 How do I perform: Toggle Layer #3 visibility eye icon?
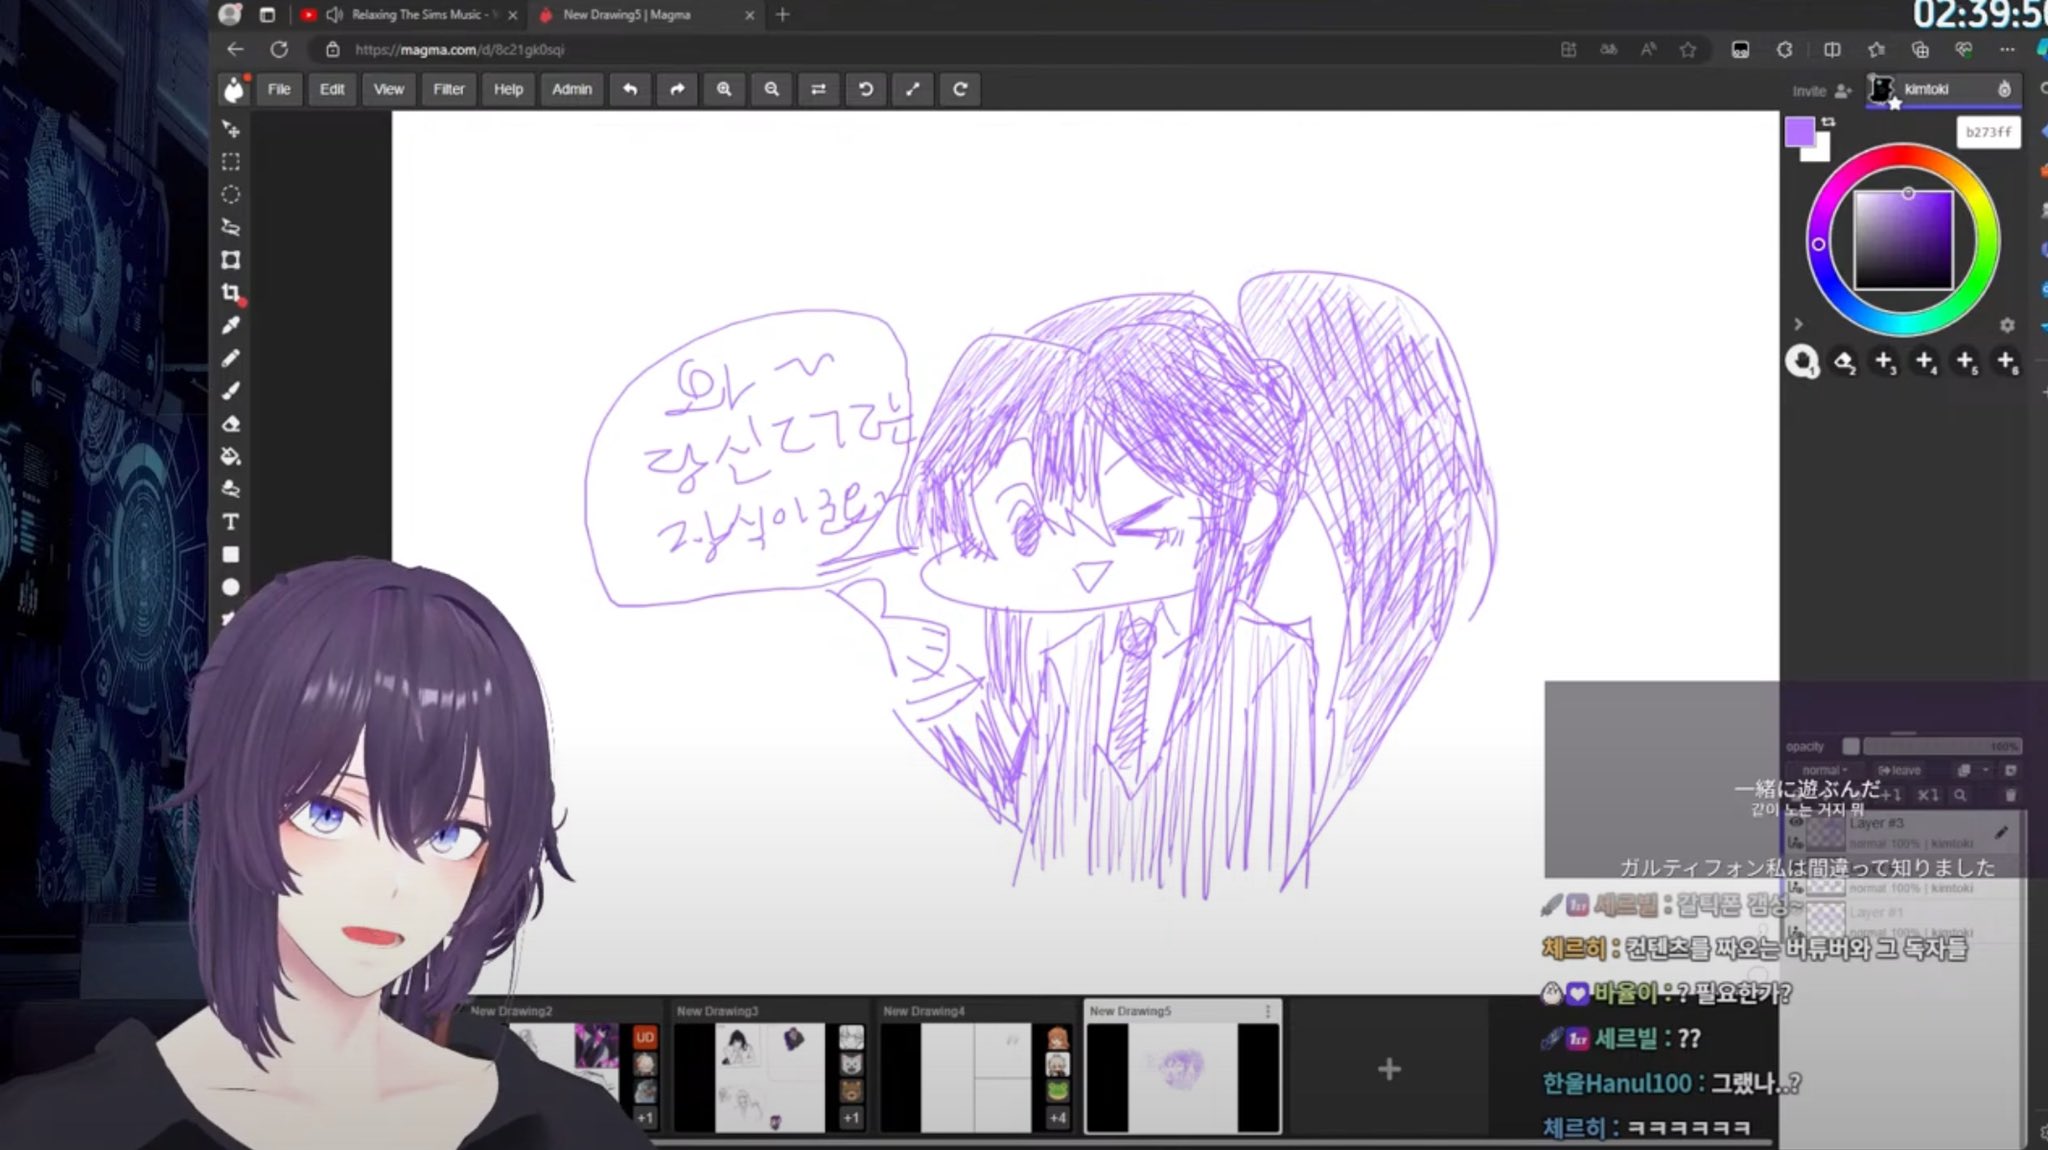[x=1796, y=823]
